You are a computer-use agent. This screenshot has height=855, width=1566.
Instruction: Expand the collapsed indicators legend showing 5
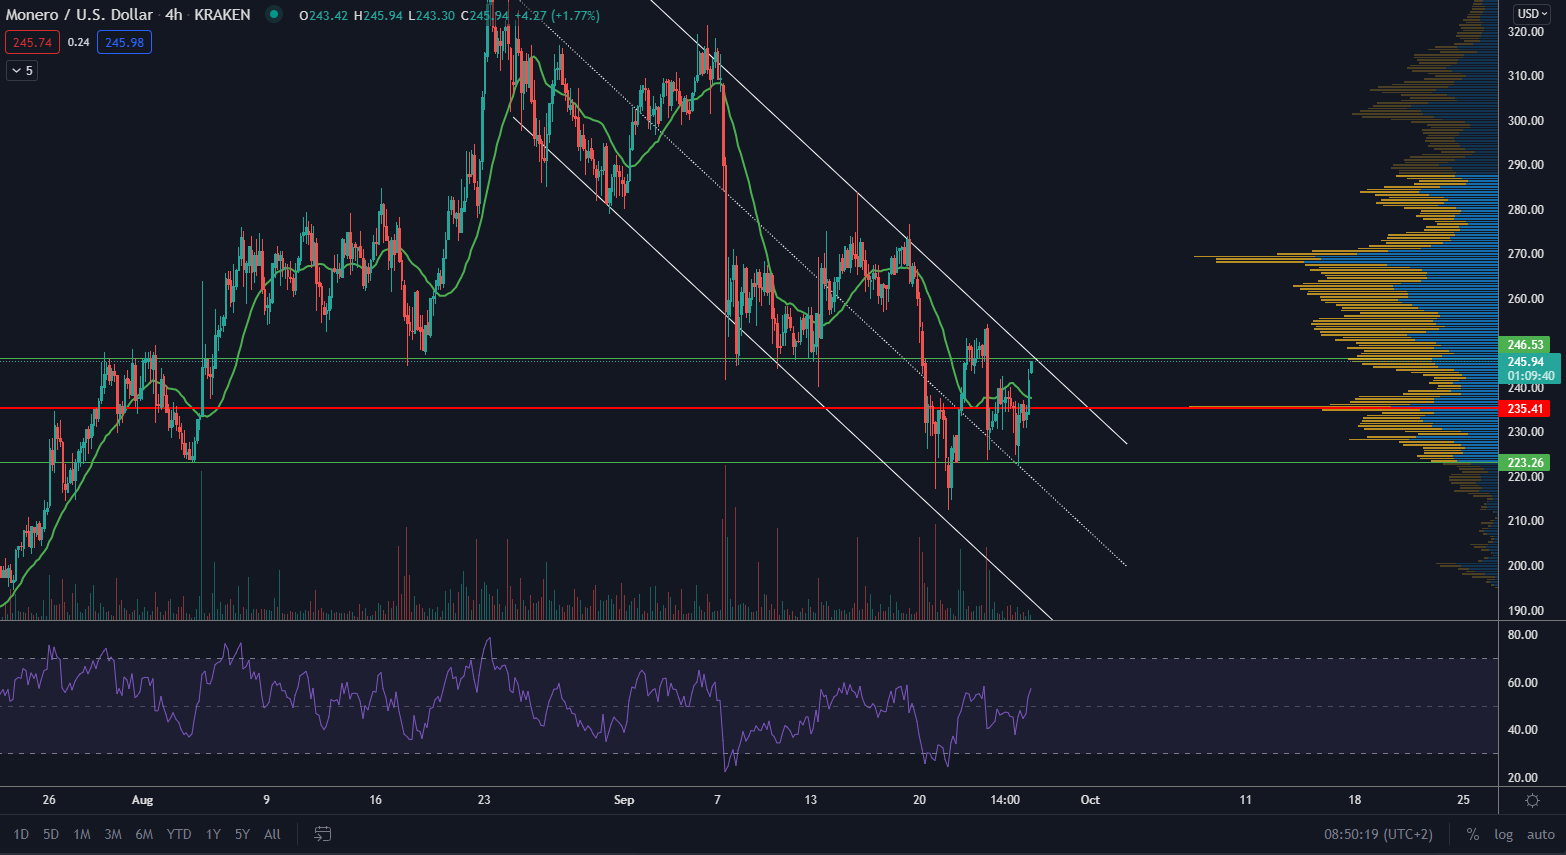point(22,70)
